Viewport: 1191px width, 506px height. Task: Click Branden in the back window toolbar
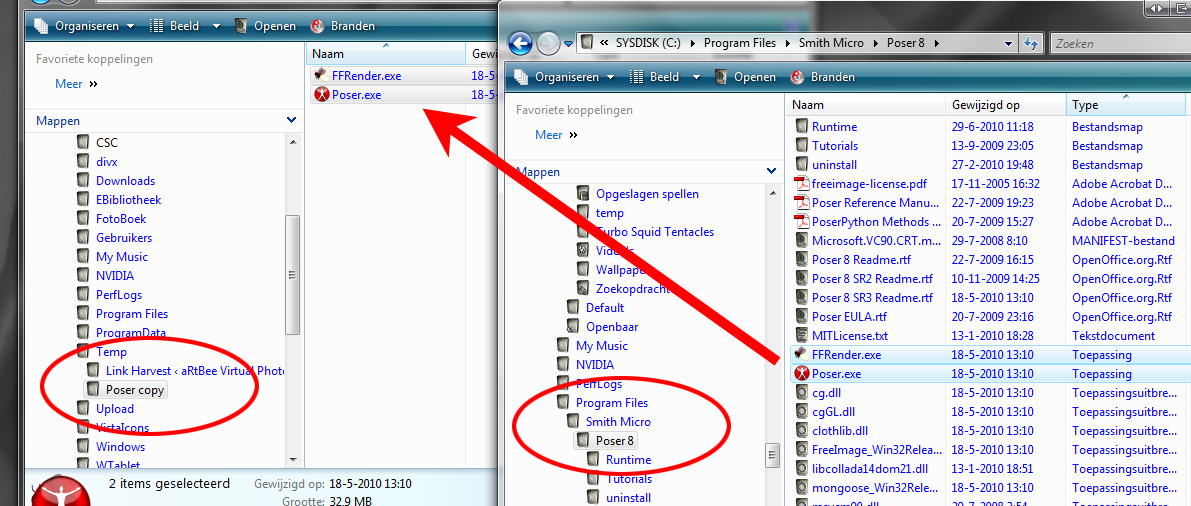click(x=343, y=26)
